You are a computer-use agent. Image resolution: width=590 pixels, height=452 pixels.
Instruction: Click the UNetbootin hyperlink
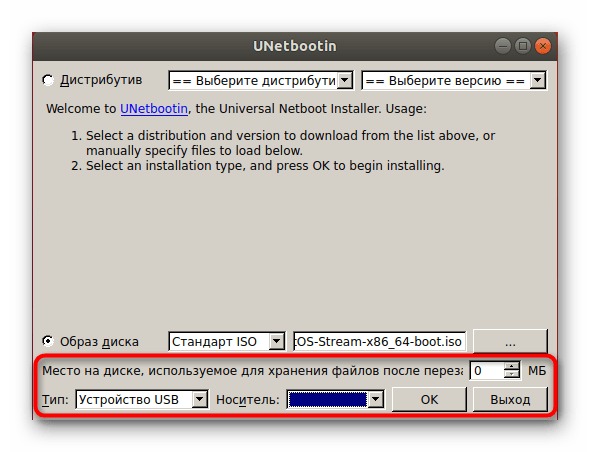[x=154, y=109]
